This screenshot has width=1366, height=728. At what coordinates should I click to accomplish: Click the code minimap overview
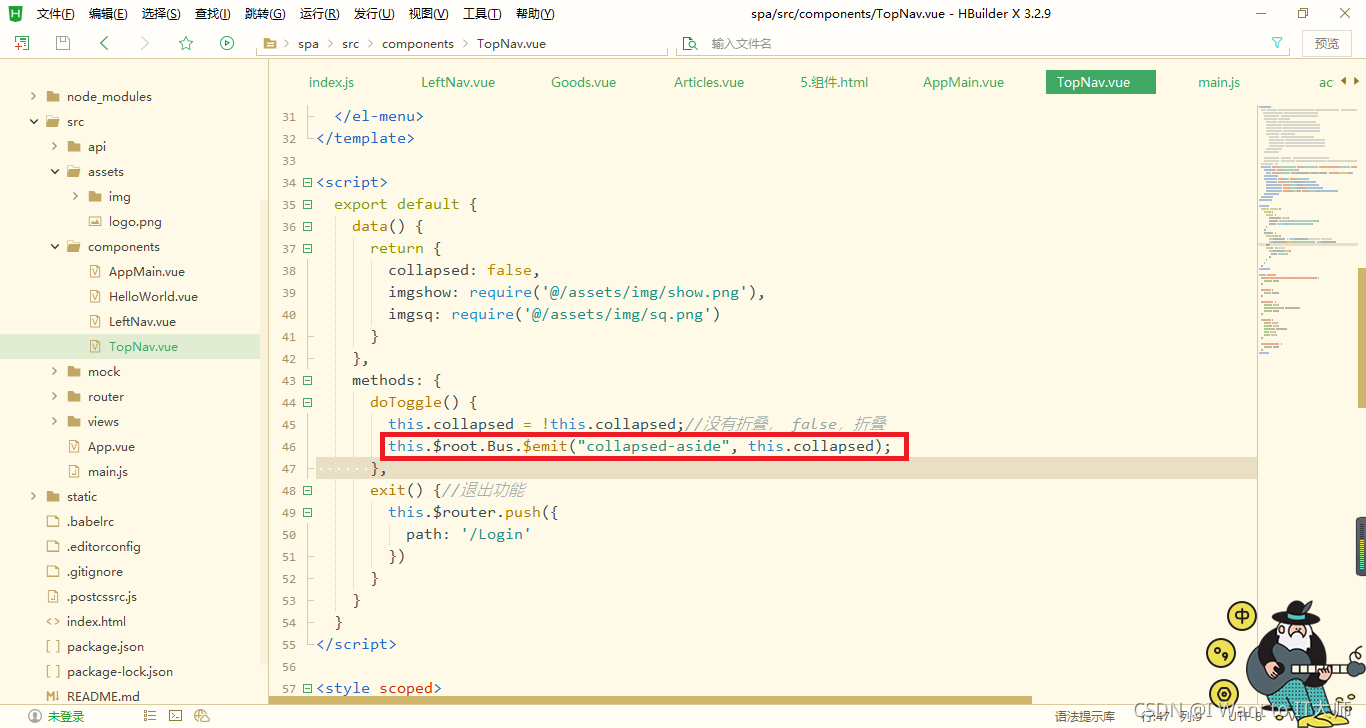click(x=1306, y=230)
